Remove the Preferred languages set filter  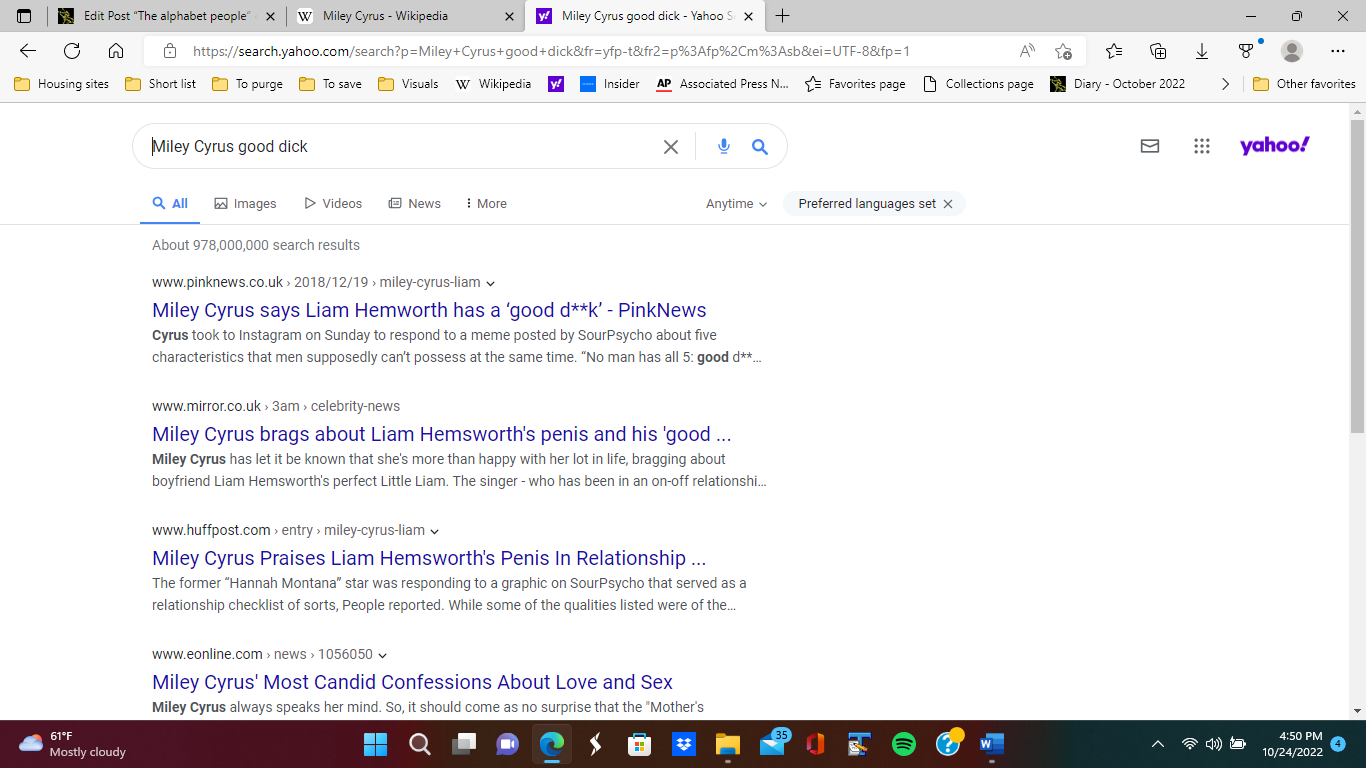(948, 204)
